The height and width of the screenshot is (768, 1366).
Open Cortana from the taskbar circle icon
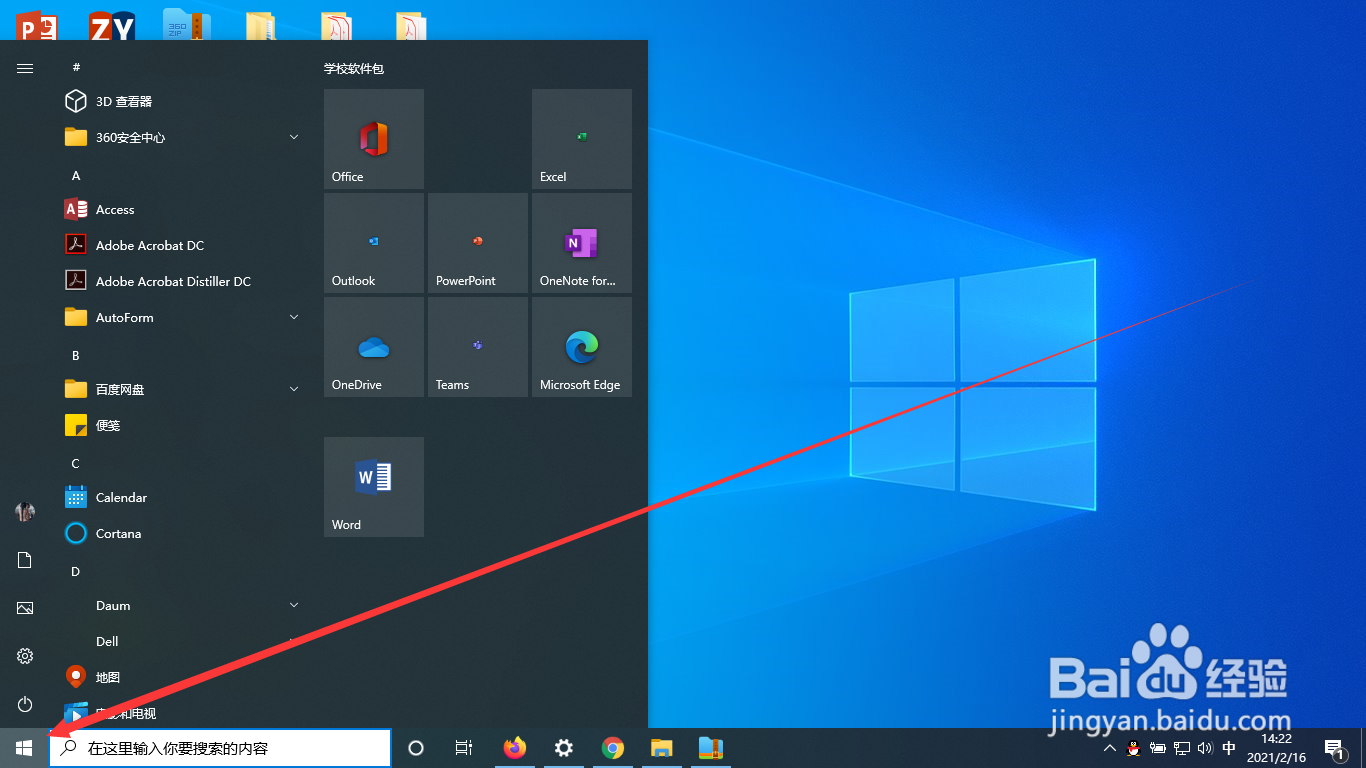click(416, 748)
